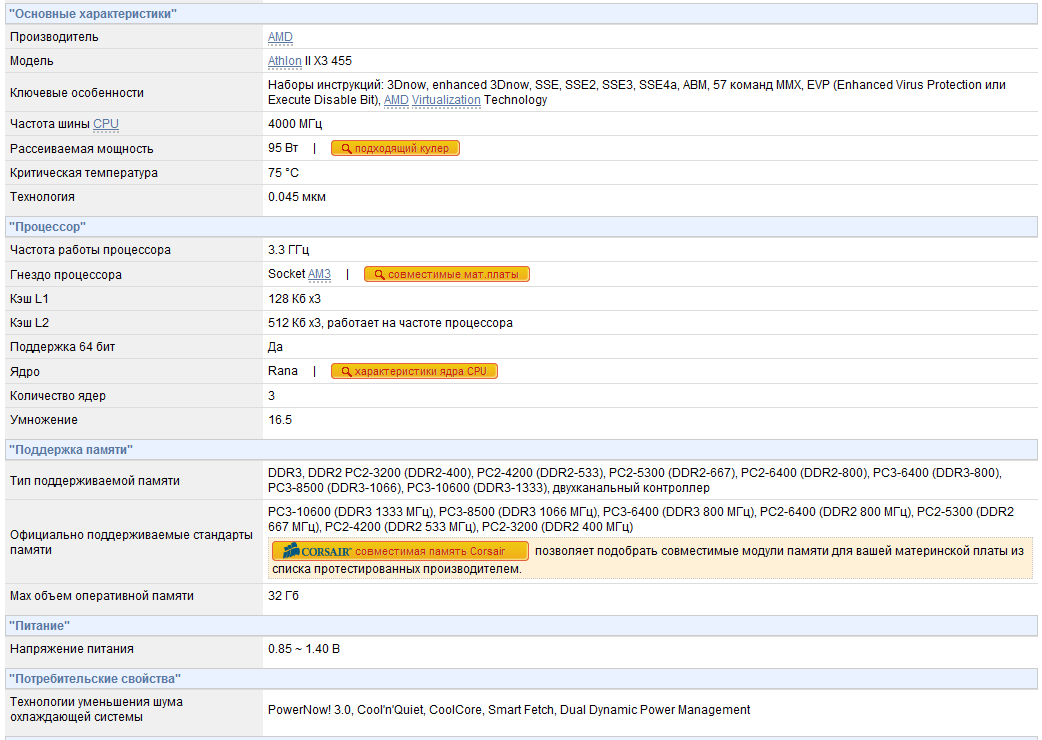Image resolution: width=1042 pixels, height=740 pixels.
Task: Select the 64-bit support value Да
Action: coord(275,347)
